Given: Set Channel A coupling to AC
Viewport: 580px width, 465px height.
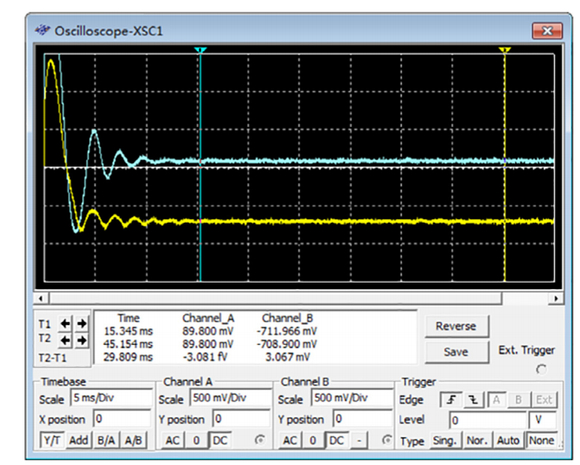Looking at the screenshot, I should [x=172, y=440].
